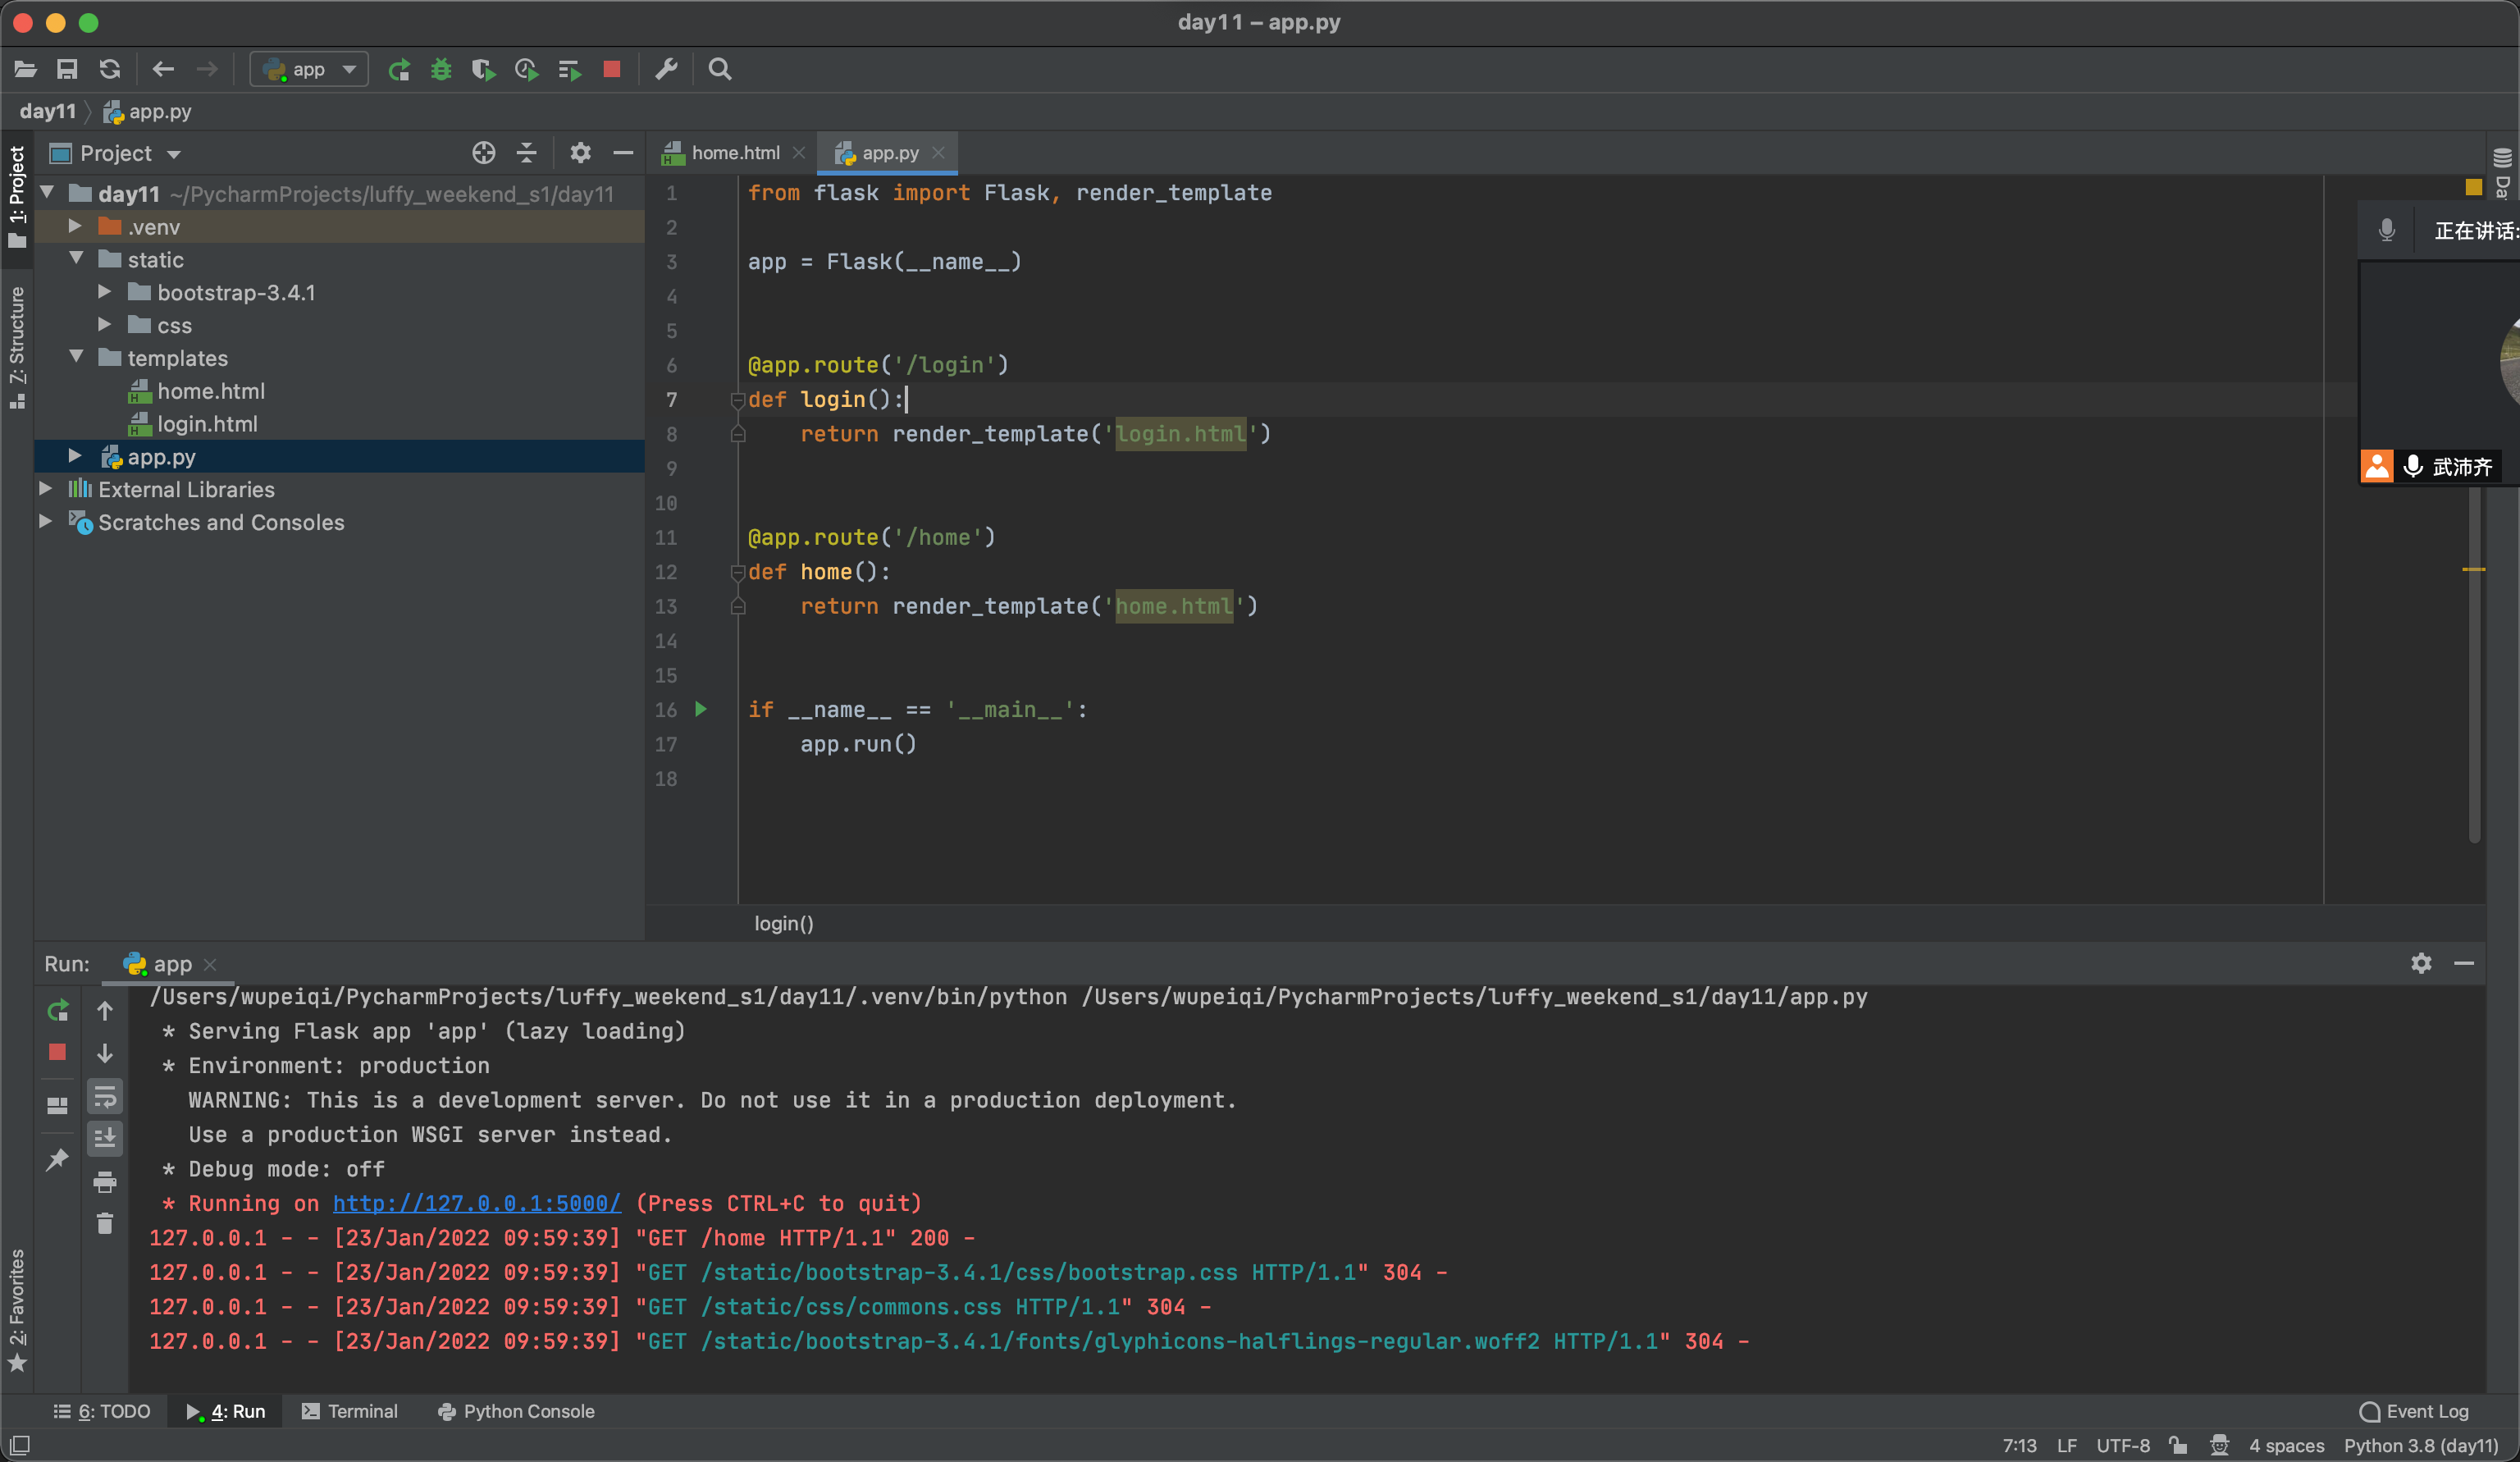Click locate file crosshair in Project panel
The height and width of the screenshot is (1462, 2520).
pos(484,153)
